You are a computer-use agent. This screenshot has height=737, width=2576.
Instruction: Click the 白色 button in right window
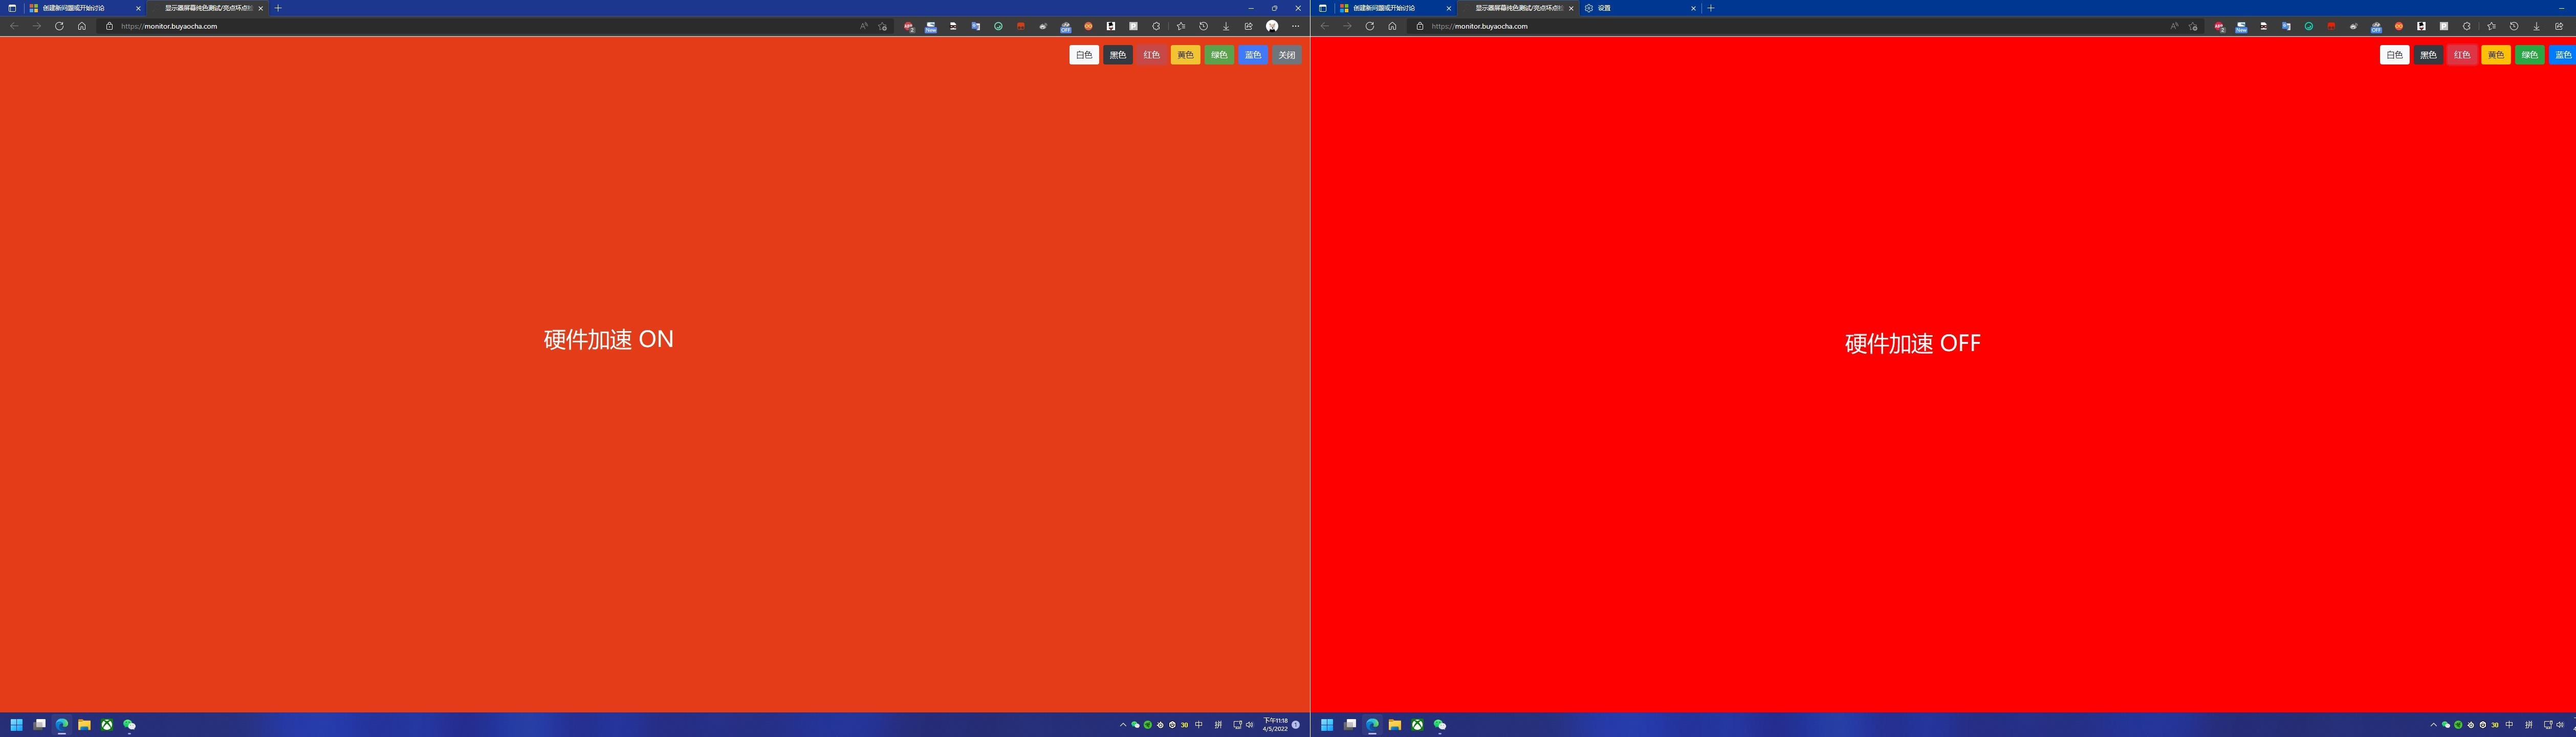[x=2394, y=55]
